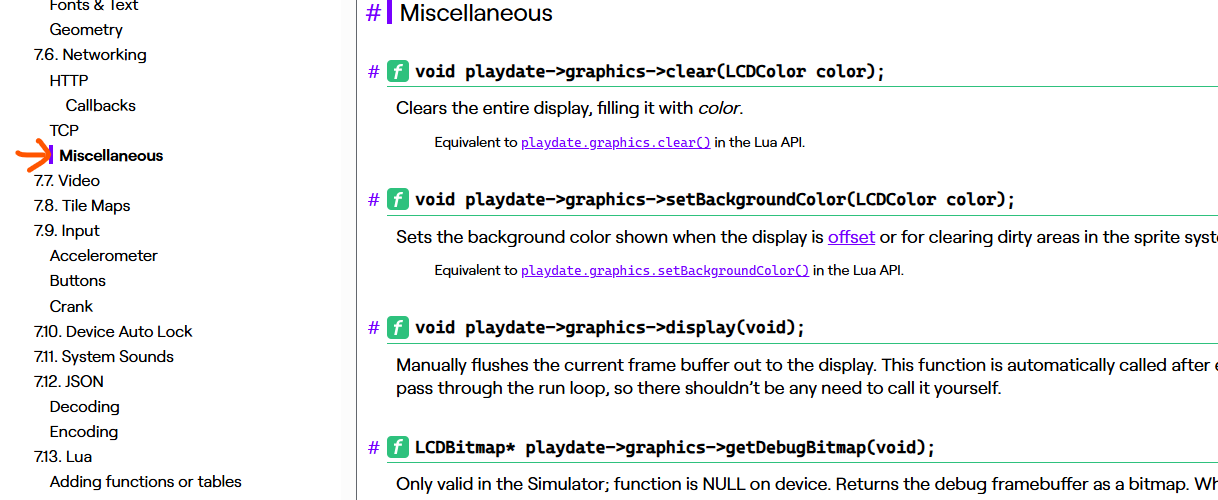Click the green function icon beside clear()
Viewport: 1218px width, 500px height.
tap(398, 71)
